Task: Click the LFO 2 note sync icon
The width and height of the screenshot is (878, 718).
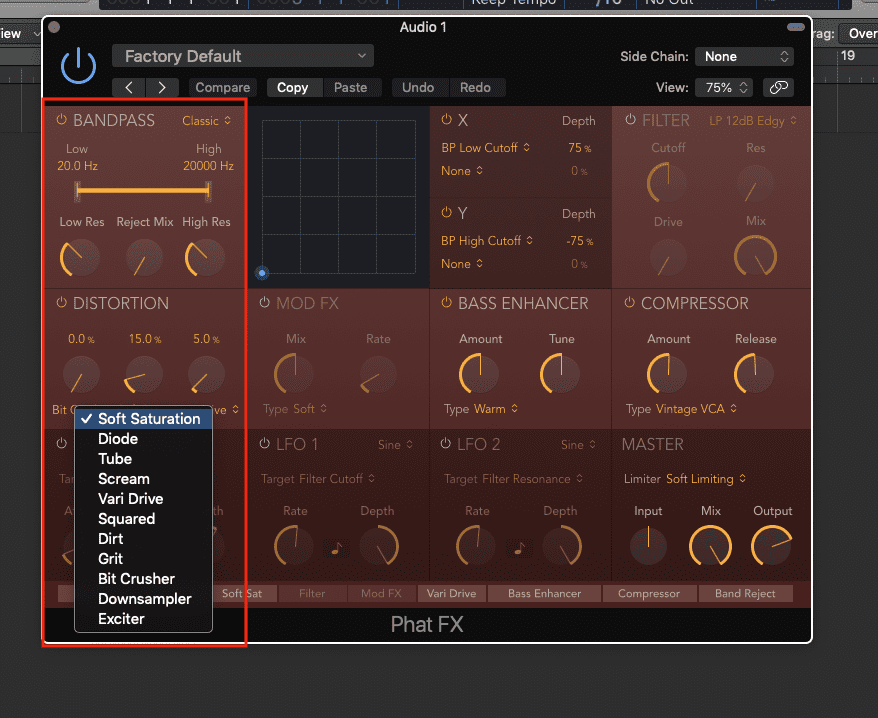Action: coord(519,547)
